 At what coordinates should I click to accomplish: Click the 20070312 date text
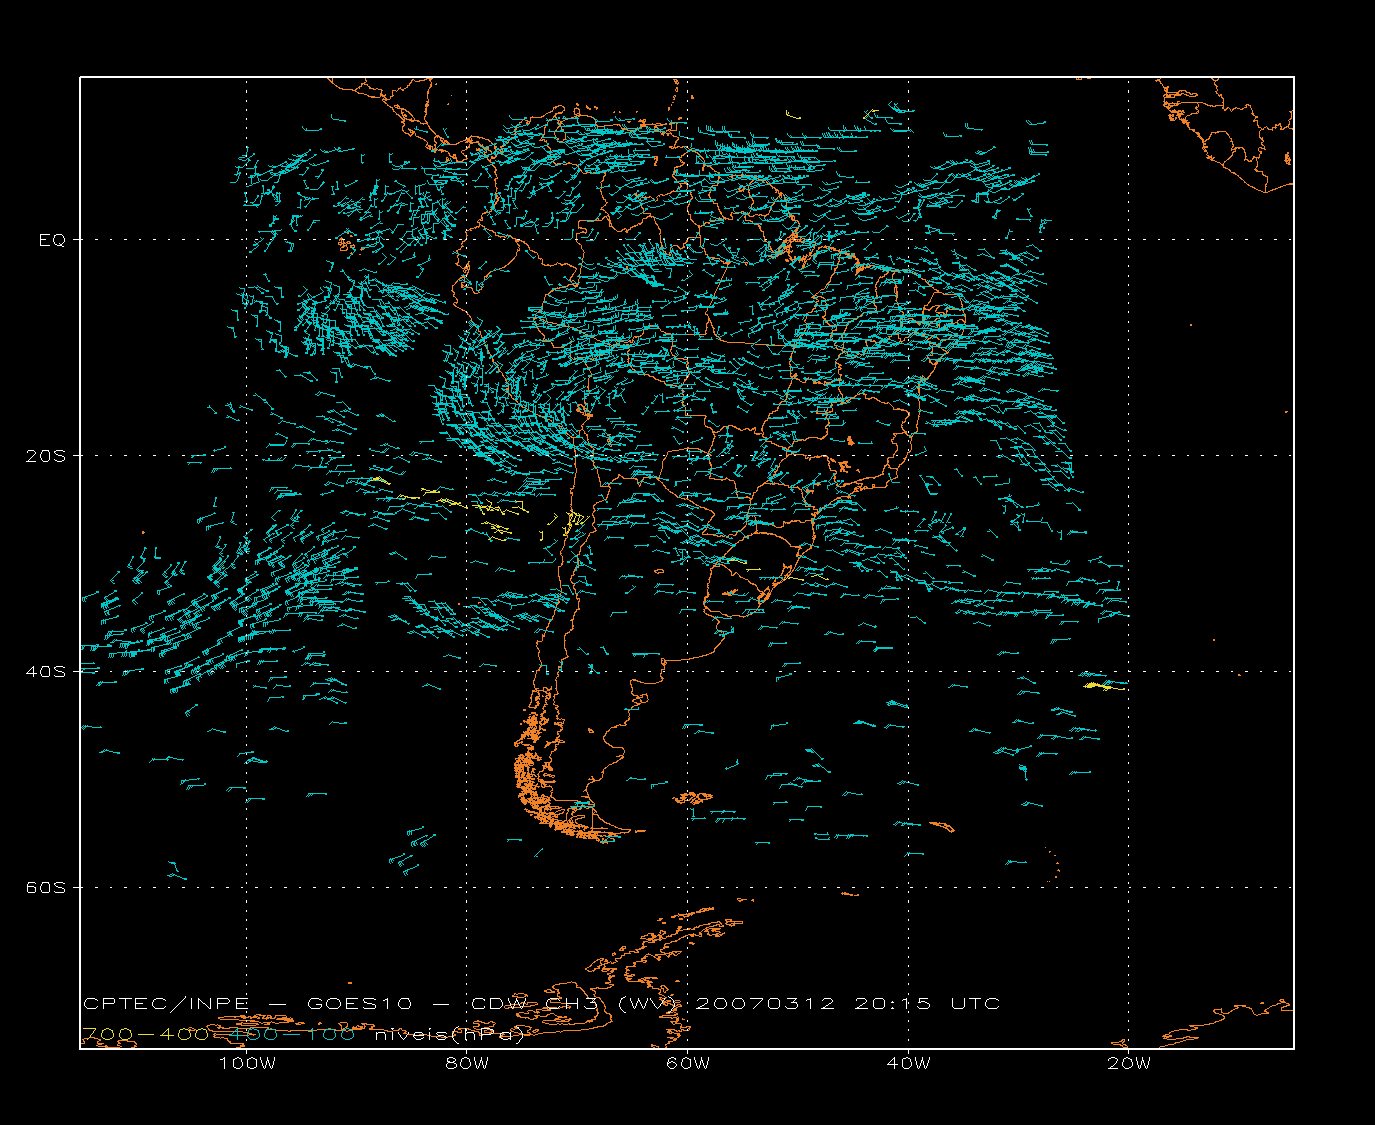764,1003
